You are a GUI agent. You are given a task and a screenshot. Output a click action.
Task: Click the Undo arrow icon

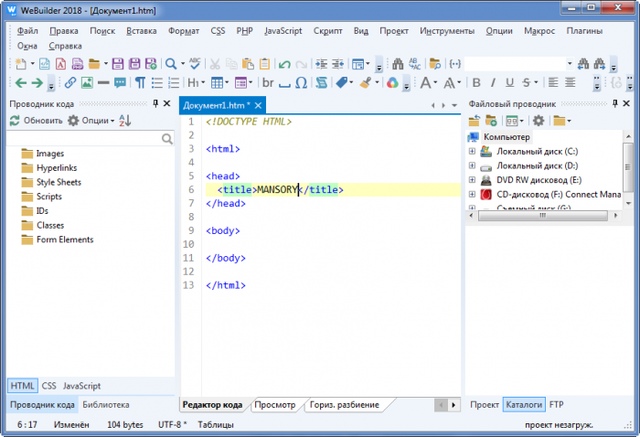pos(285,63)
